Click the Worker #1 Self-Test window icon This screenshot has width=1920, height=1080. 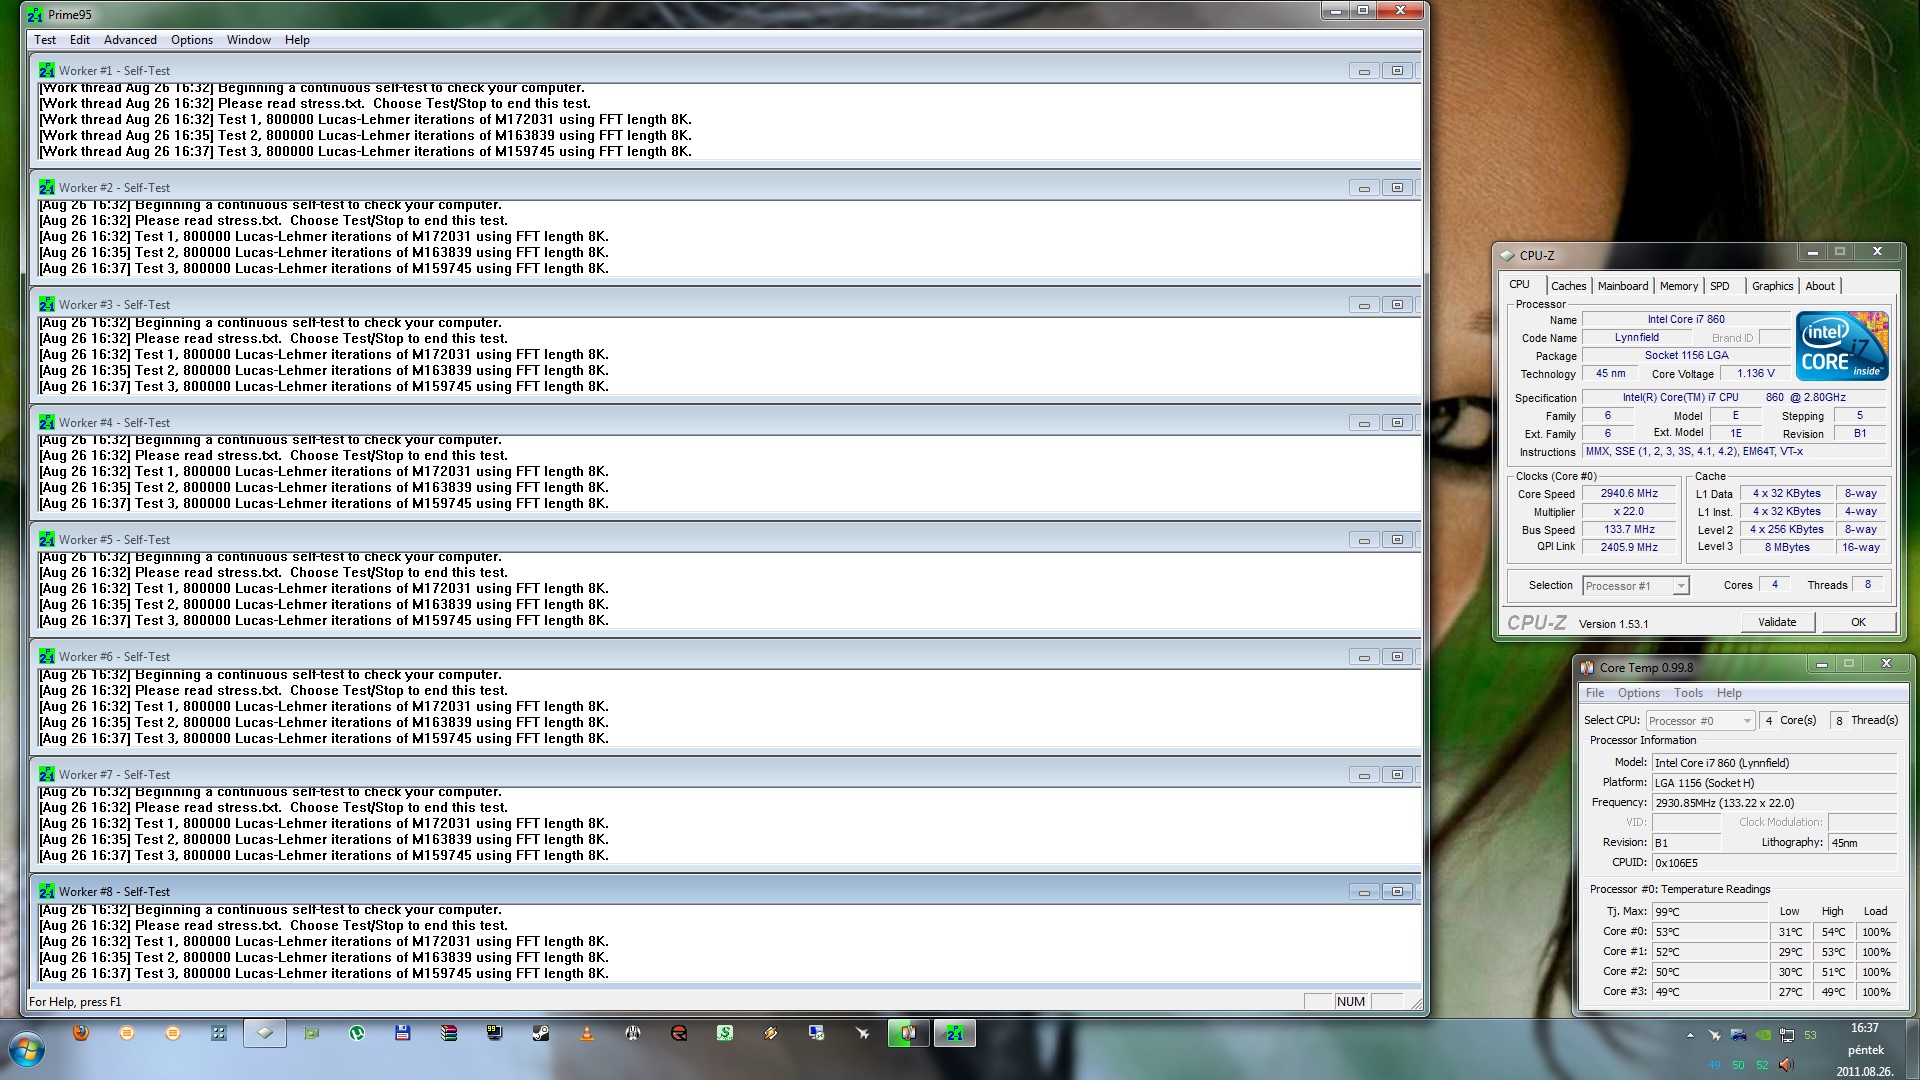[x=47, y=70]
